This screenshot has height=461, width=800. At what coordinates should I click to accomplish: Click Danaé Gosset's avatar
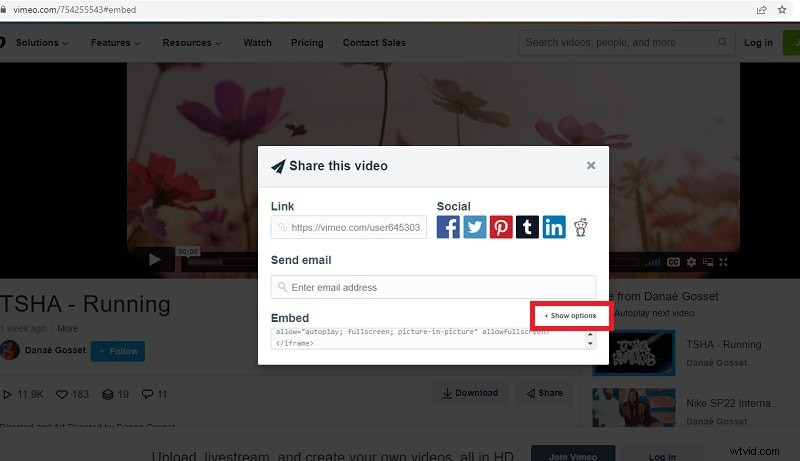10,350
